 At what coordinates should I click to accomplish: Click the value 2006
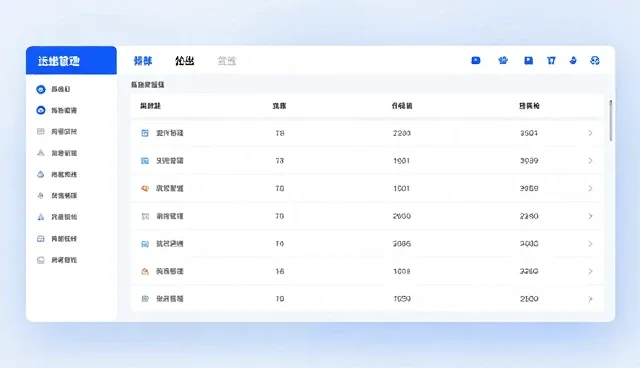(x=402, y=244)
